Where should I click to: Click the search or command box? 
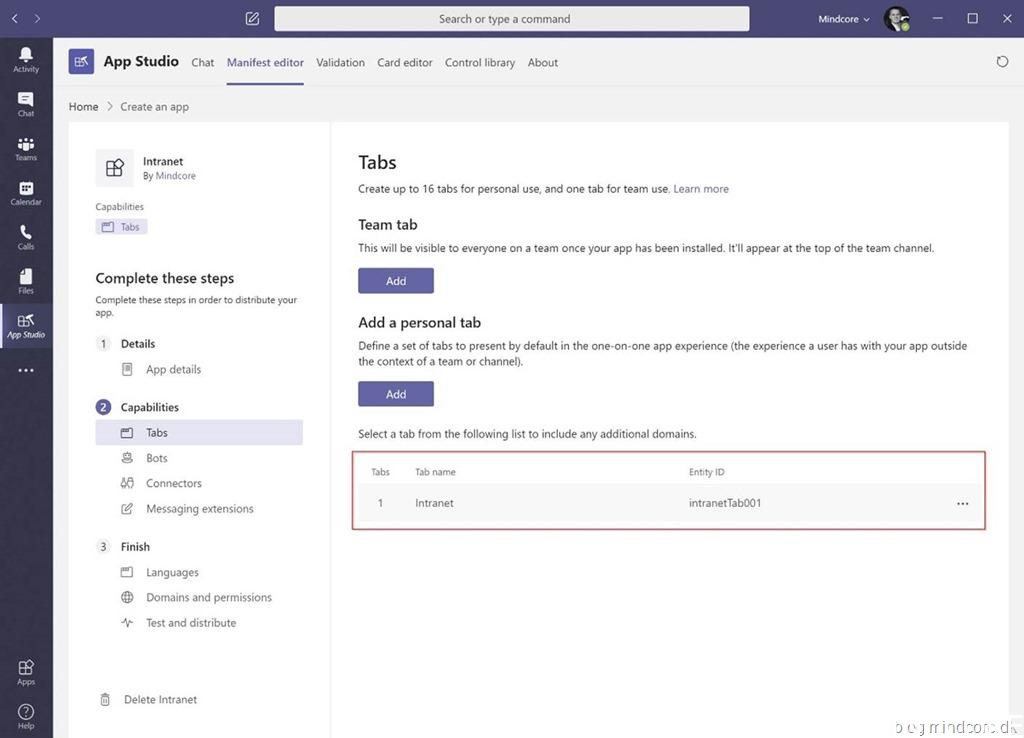pyautogui.click(x=511, y=19)
